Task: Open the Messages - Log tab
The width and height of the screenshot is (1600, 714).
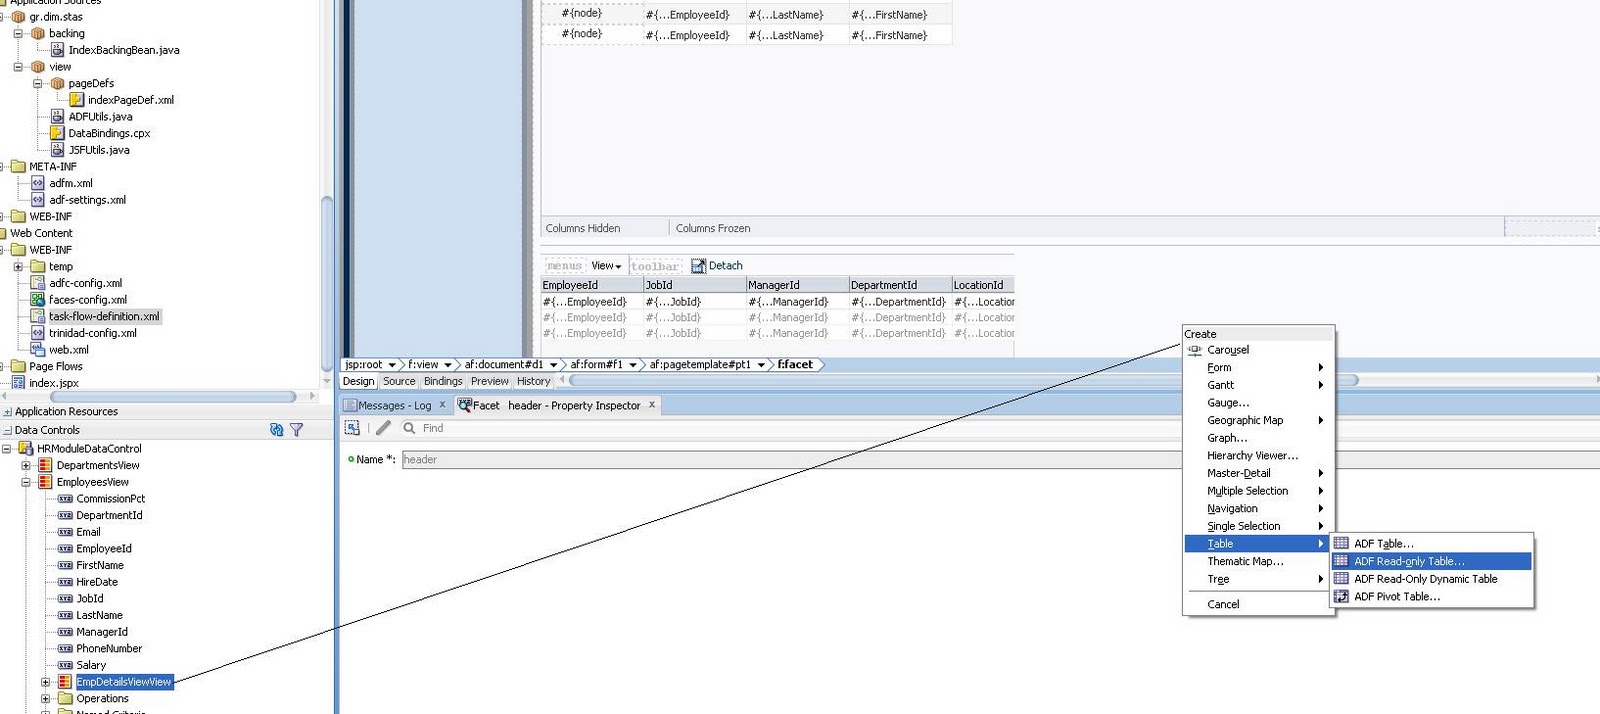Action: (395, 405)
